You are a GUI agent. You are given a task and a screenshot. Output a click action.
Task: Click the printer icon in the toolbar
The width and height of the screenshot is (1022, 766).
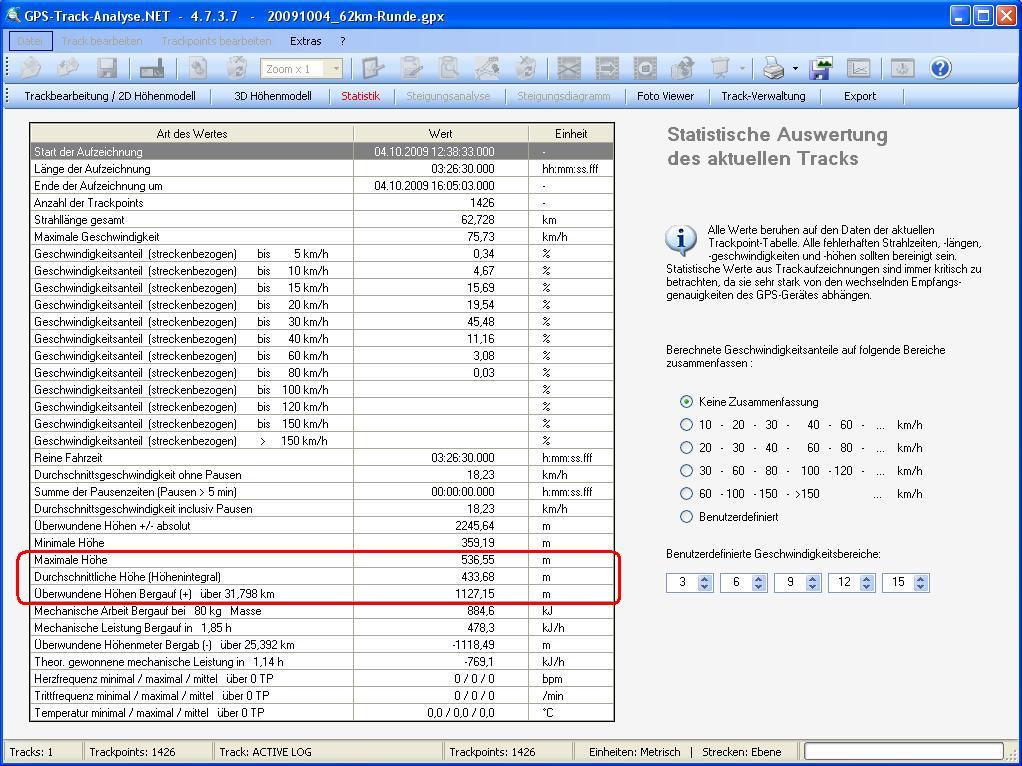pyautogui.click(x=773, y=68)
